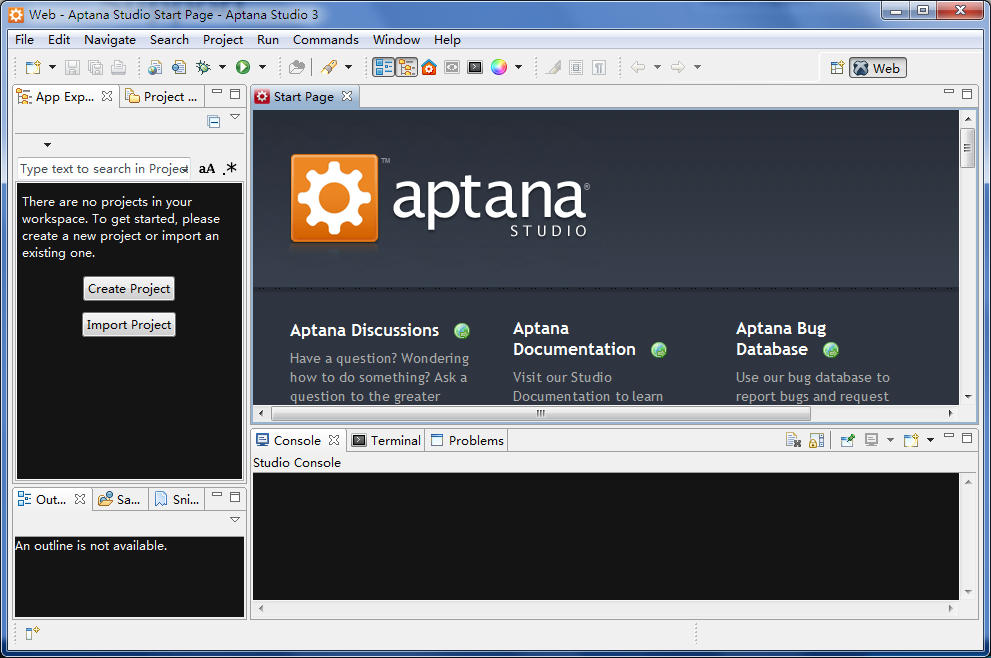Image resolution: width=991 pixels, height=658 pixels.
Task: Click the Pin Console icon
Action: pos(847,440)
